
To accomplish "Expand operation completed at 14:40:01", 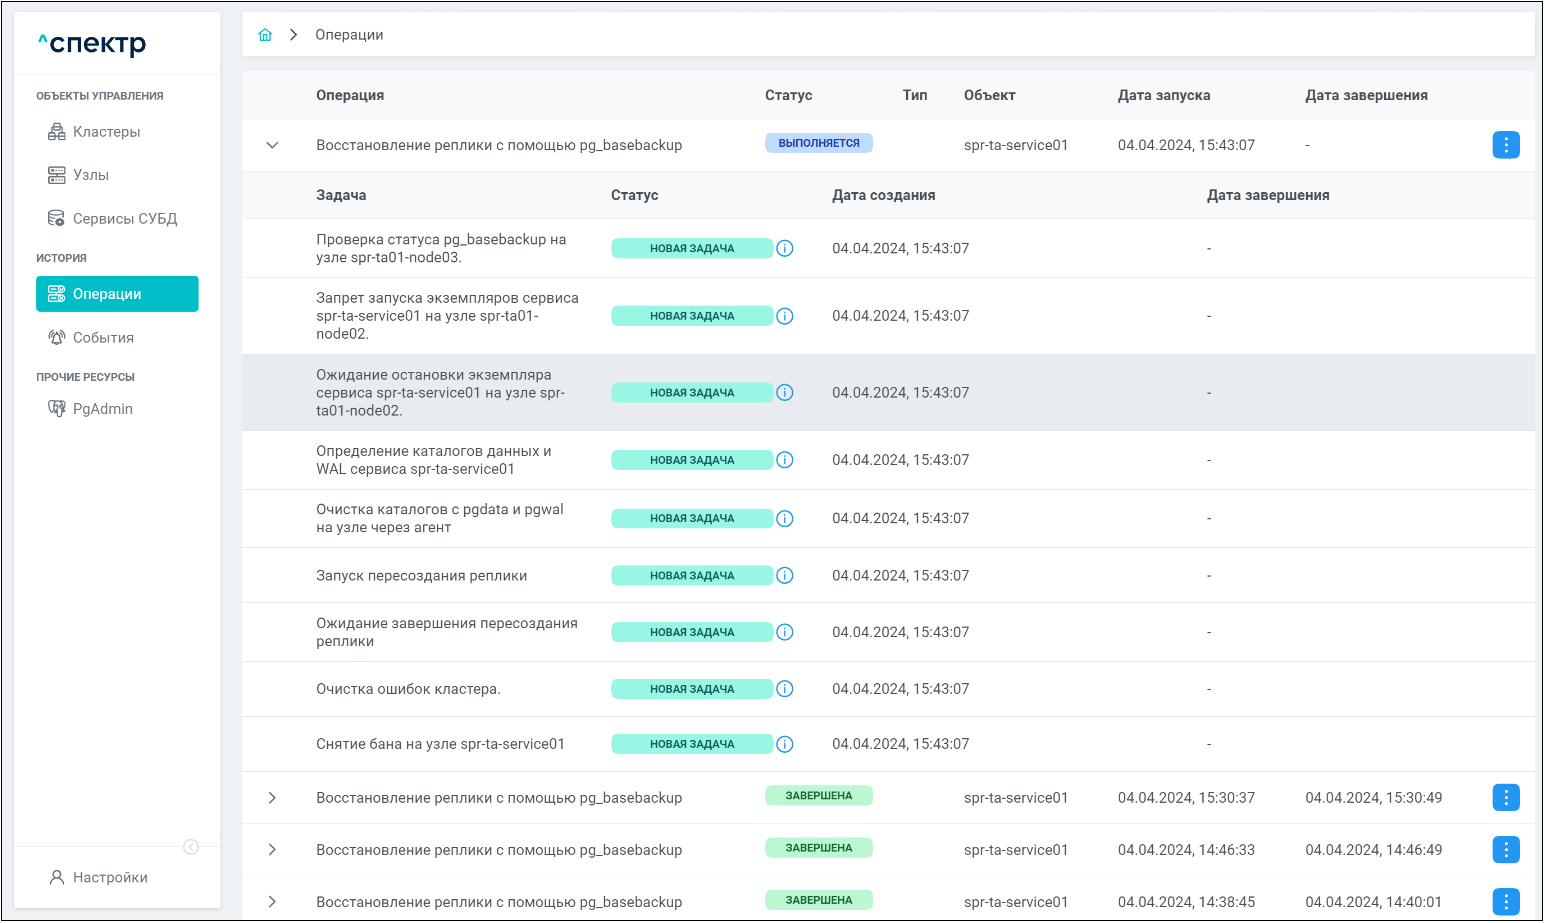I will coord(272,902).
